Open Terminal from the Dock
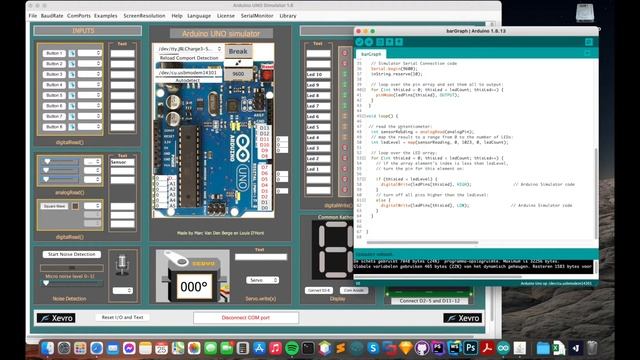 [x=308, y=348]
